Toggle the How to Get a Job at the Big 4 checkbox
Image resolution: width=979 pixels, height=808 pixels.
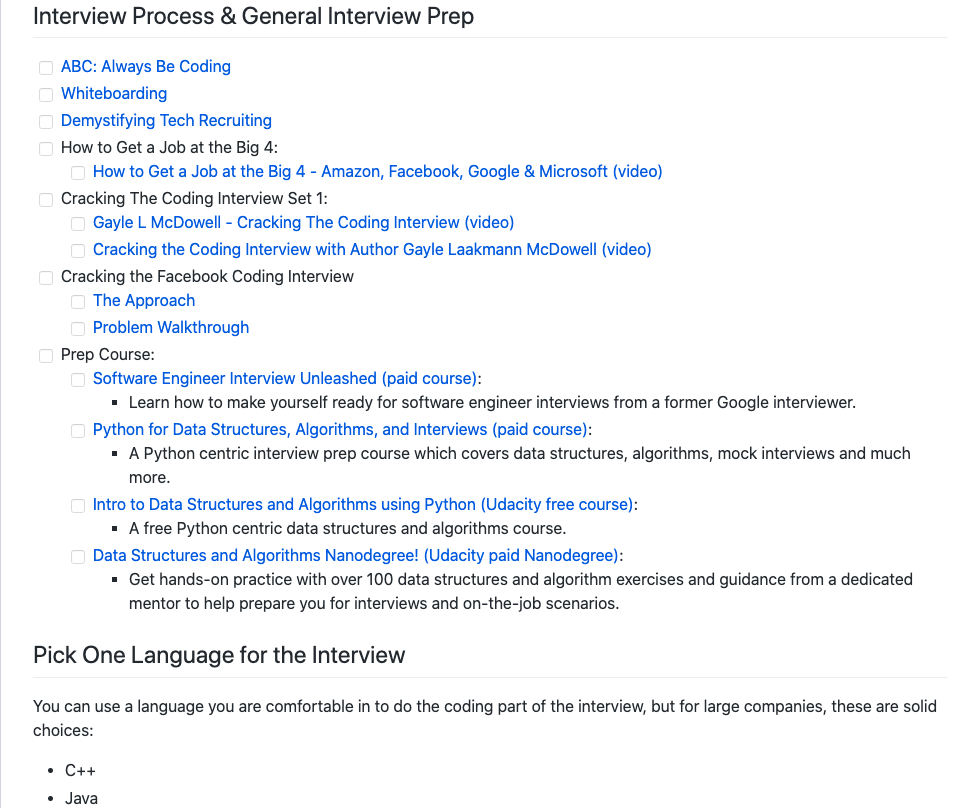click(46, 149)
